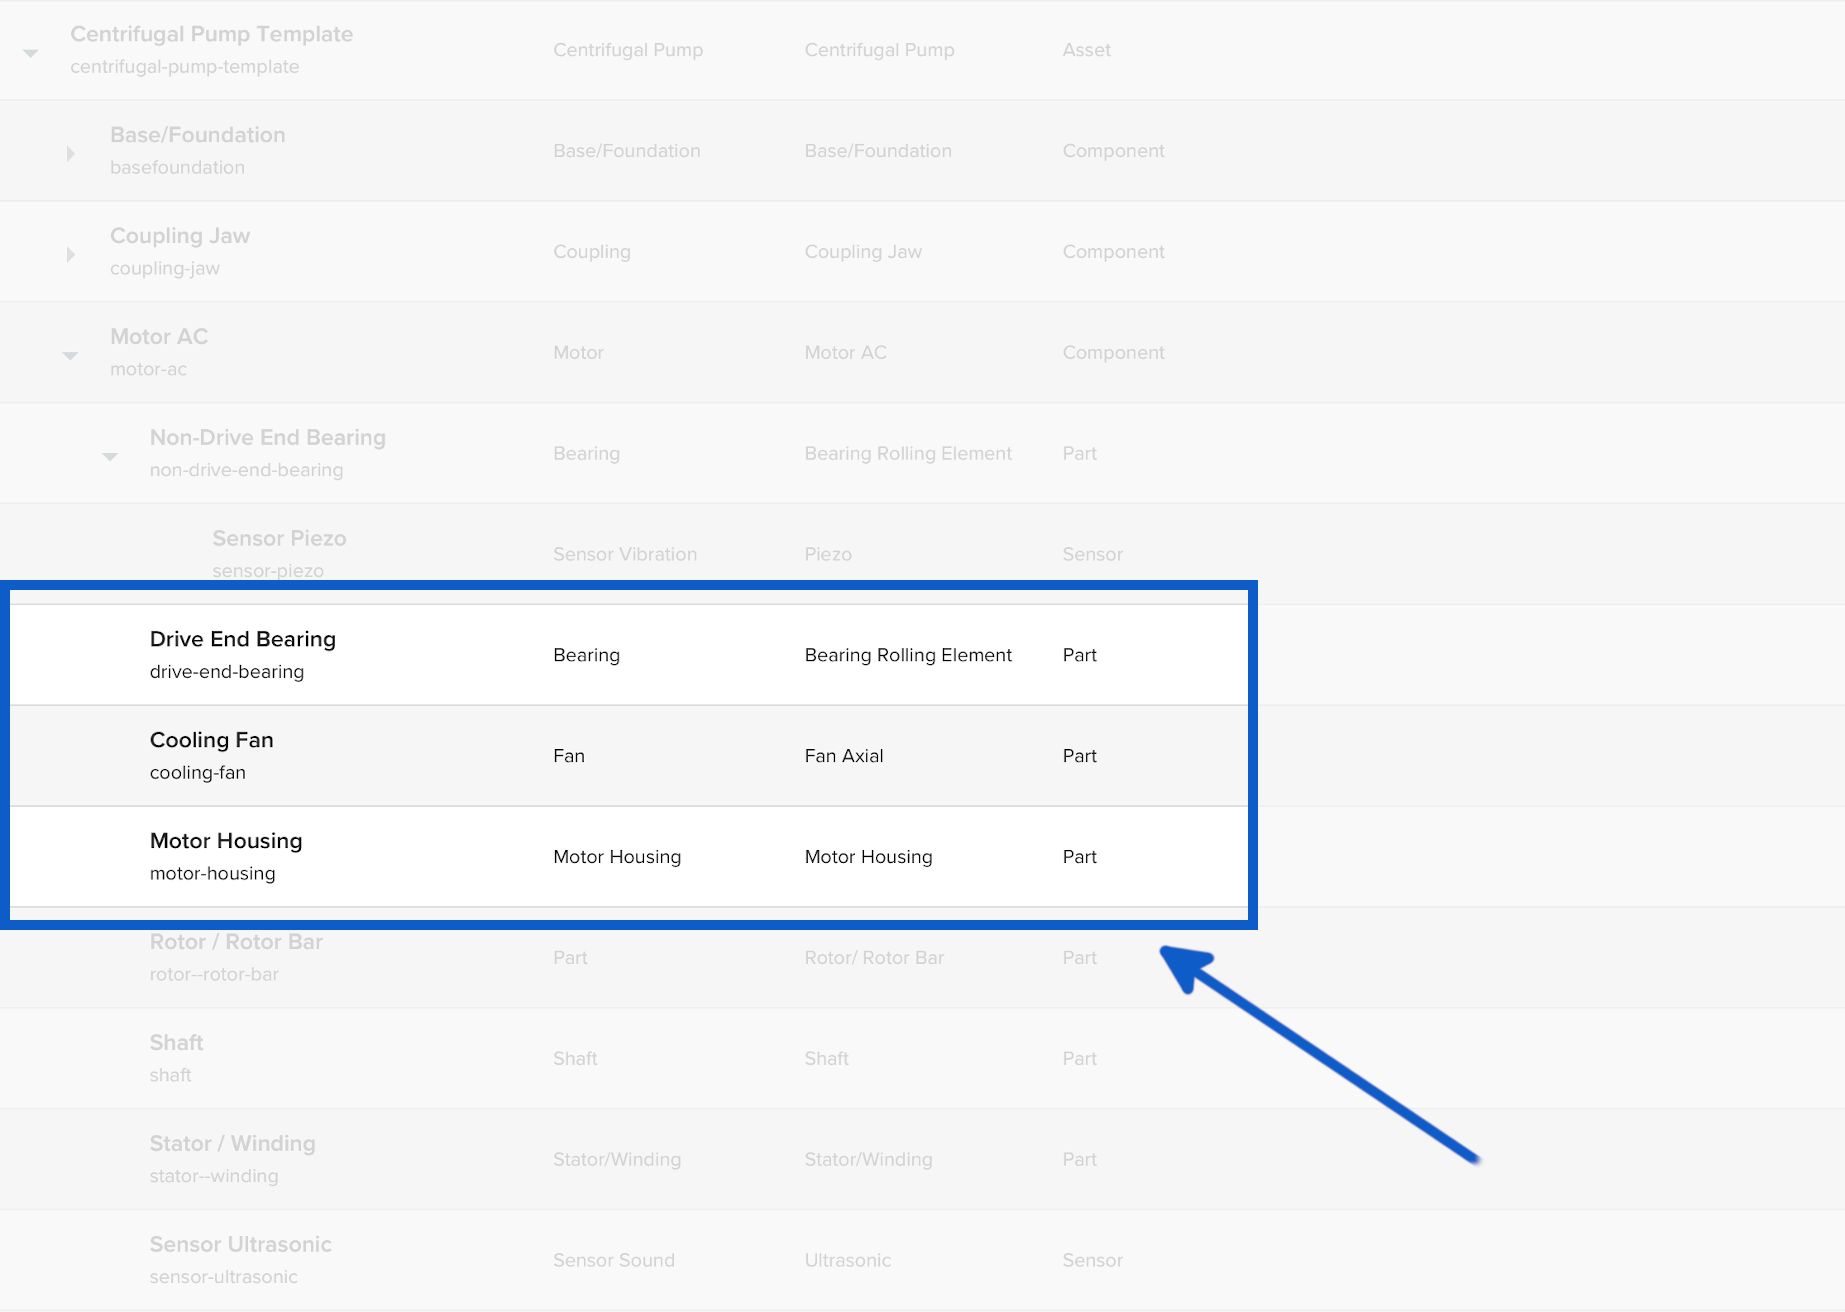Screen dimensions: 1845x1312
Task: Click the Sensor Vibration cell
Action: (x=624, y=554)
